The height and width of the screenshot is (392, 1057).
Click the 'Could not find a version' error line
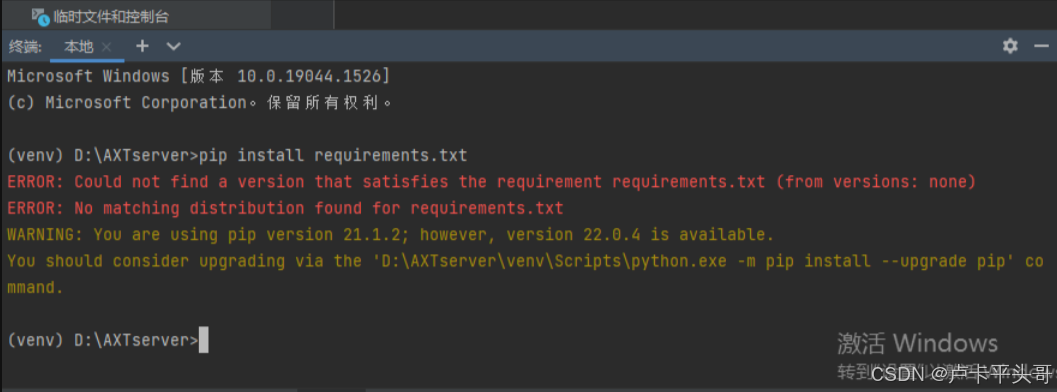pyautogui.click(x=491, y=182)
